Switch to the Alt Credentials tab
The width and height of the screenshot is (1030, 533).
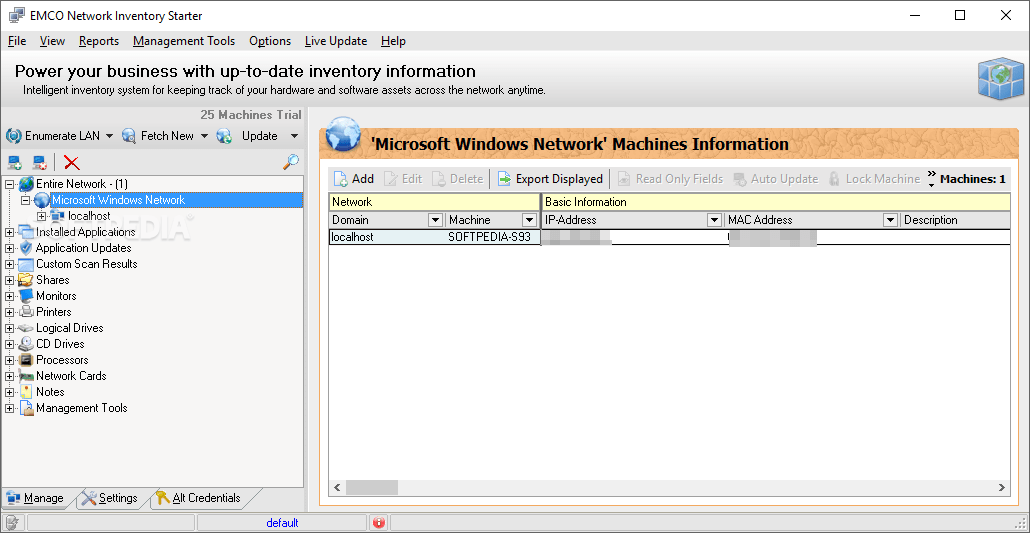point(199,498)
